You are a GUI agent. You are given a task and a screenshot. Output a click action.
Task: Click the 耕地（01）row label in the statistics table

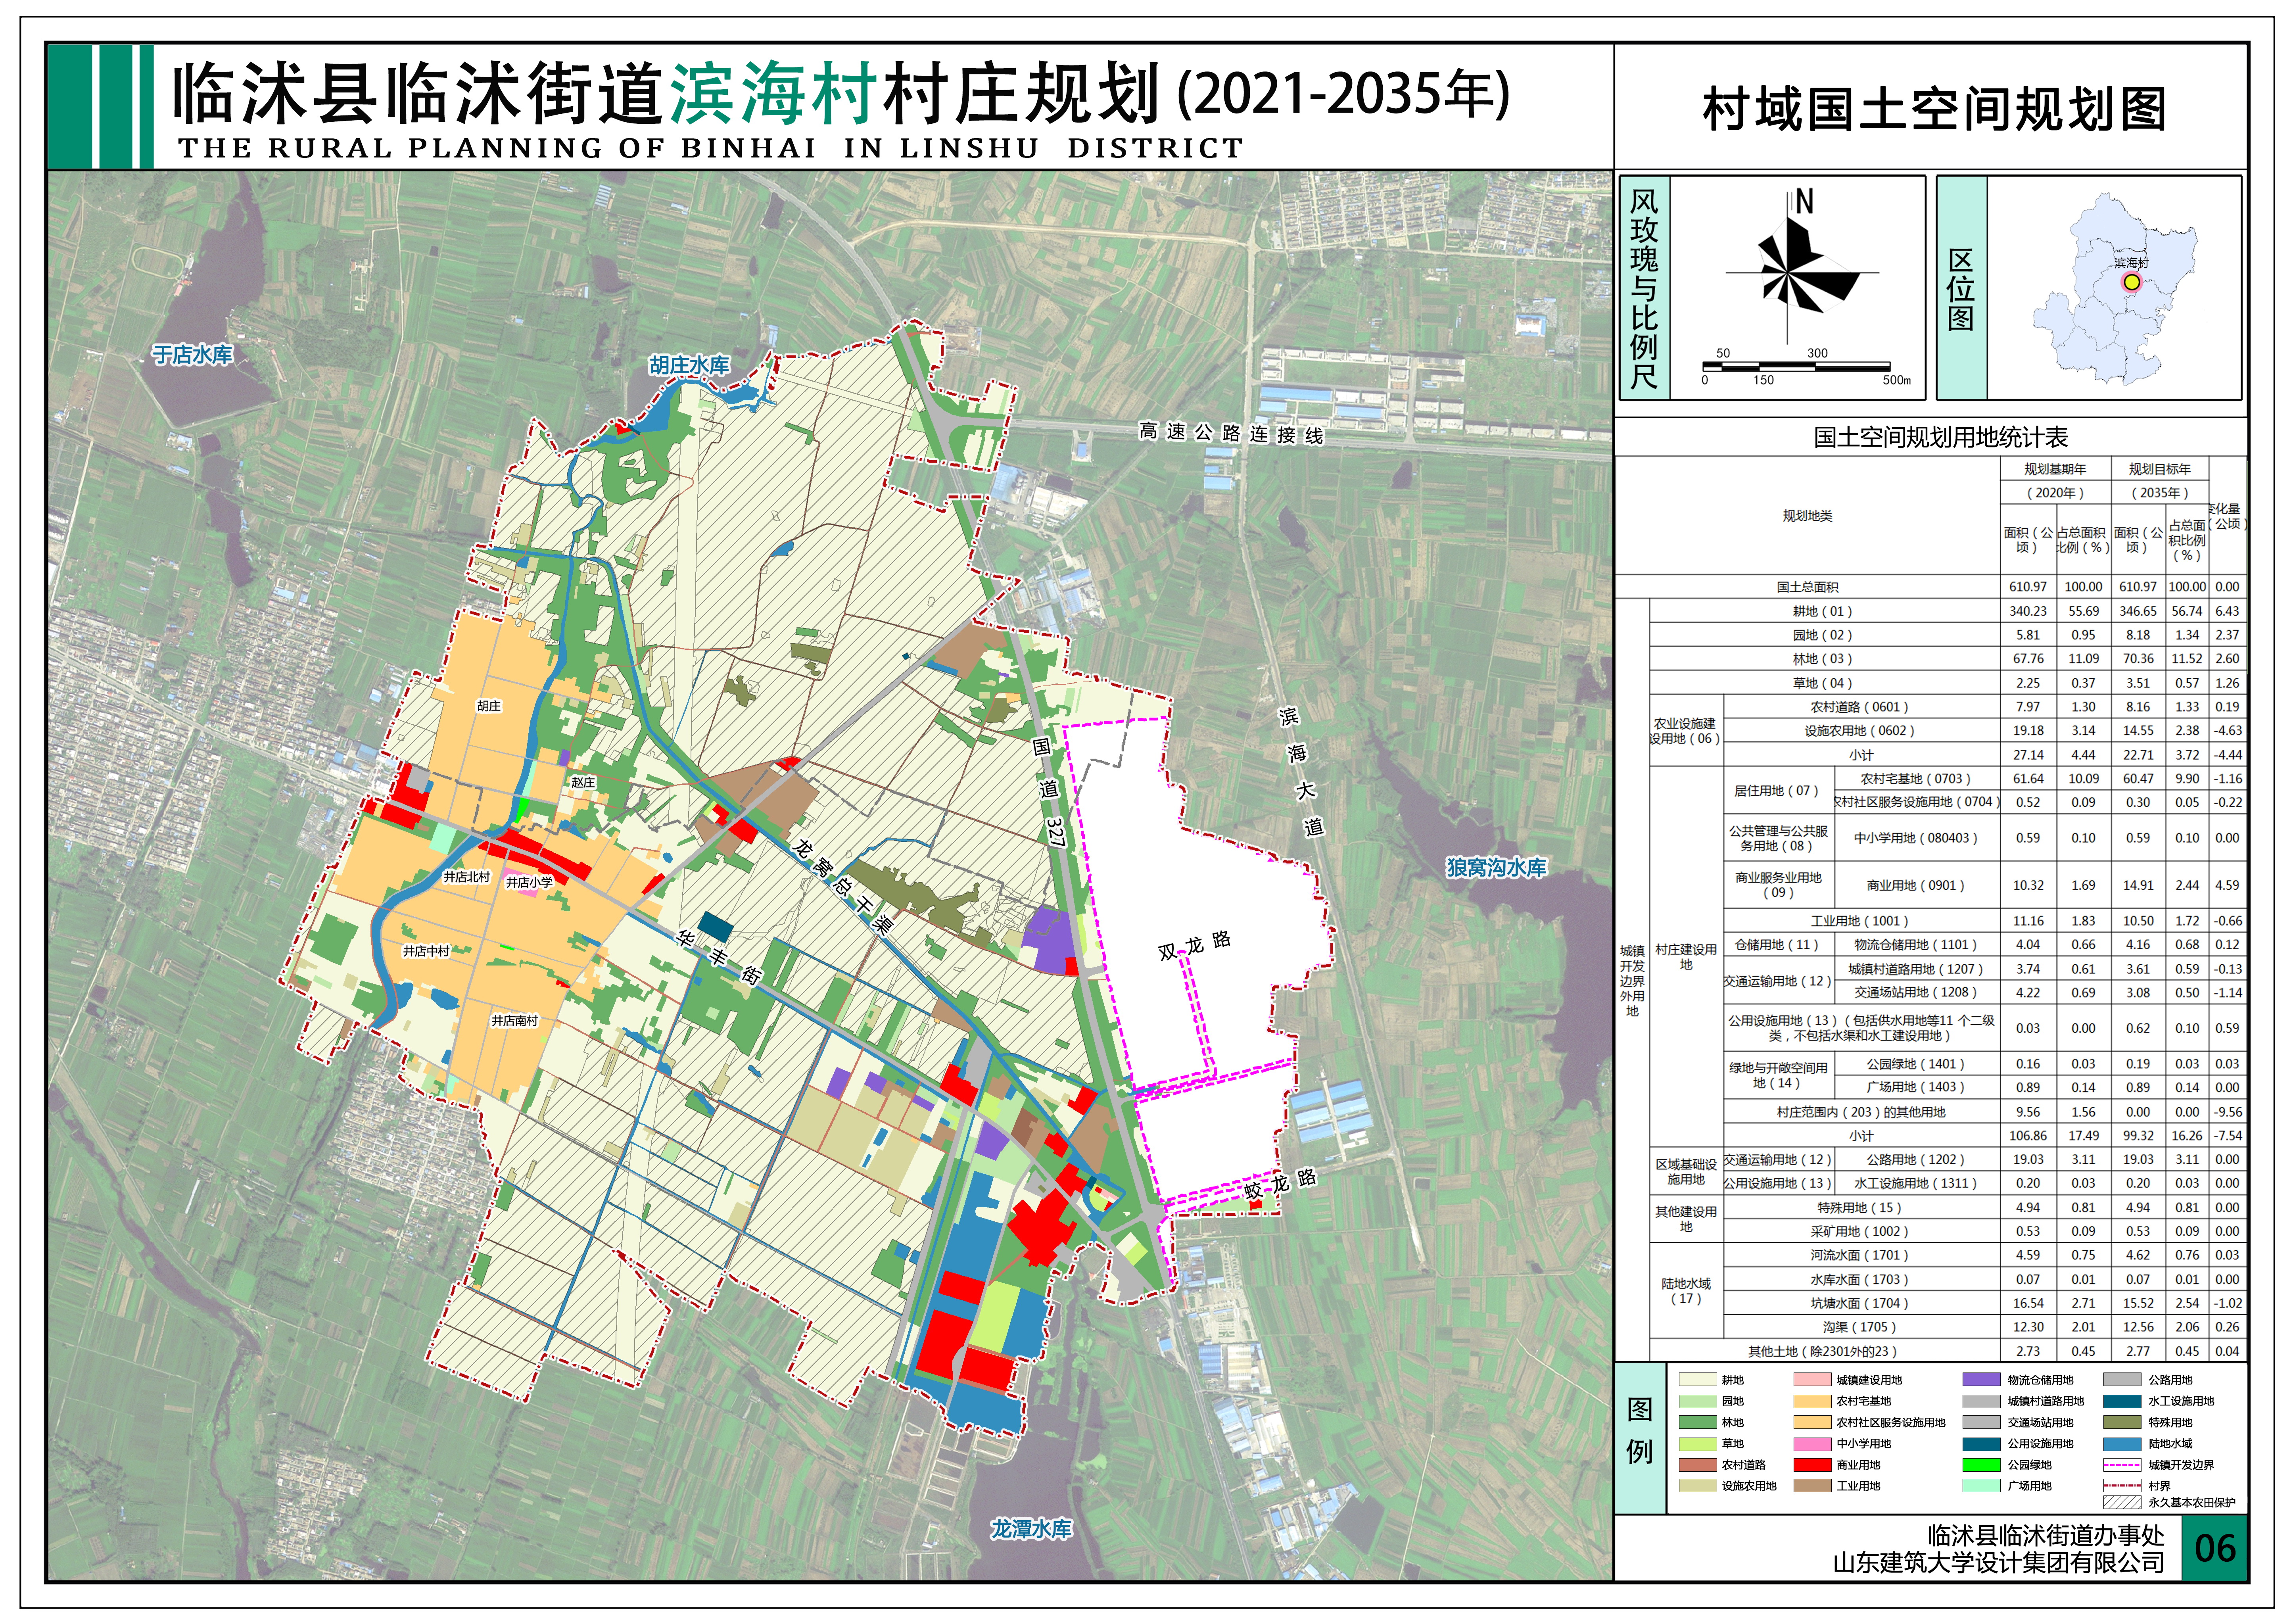pos(1822,611)
